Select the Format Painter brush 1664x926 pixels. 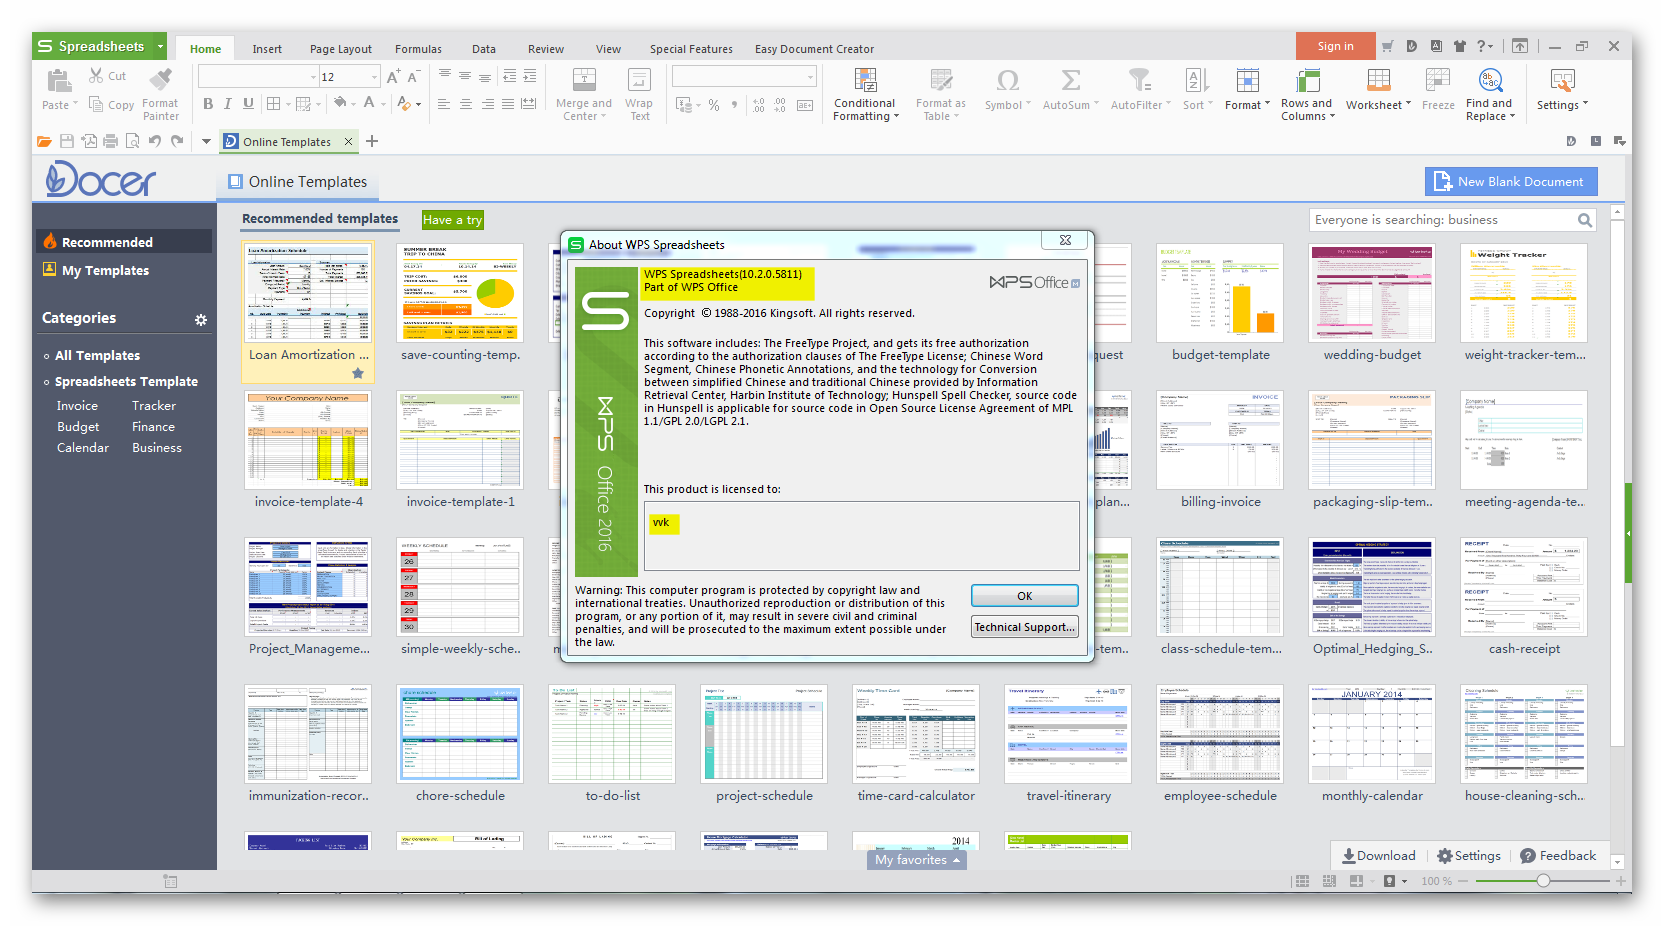click(160, 79)
